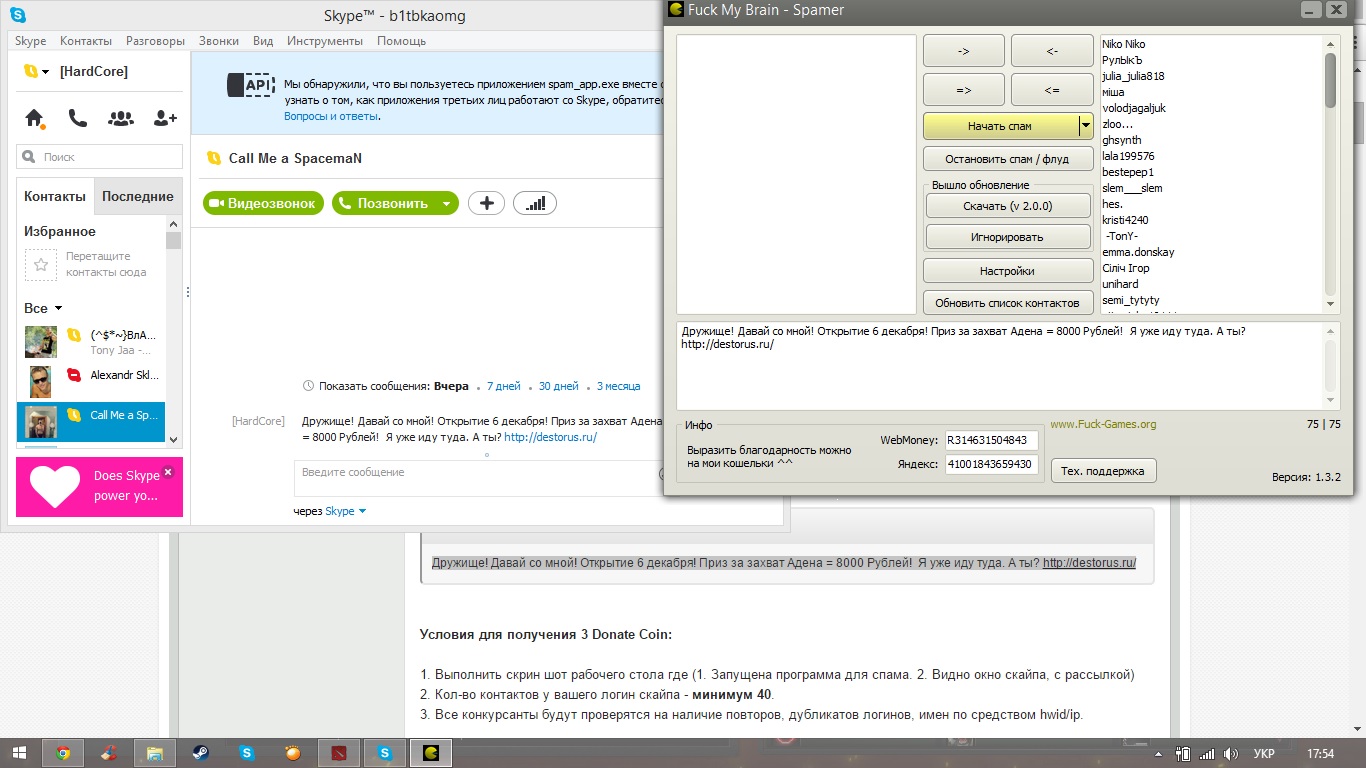This screenshot has height=768, width=1366.
Task: Click Обновить список контактов button
Action: tap(1007, 303)
